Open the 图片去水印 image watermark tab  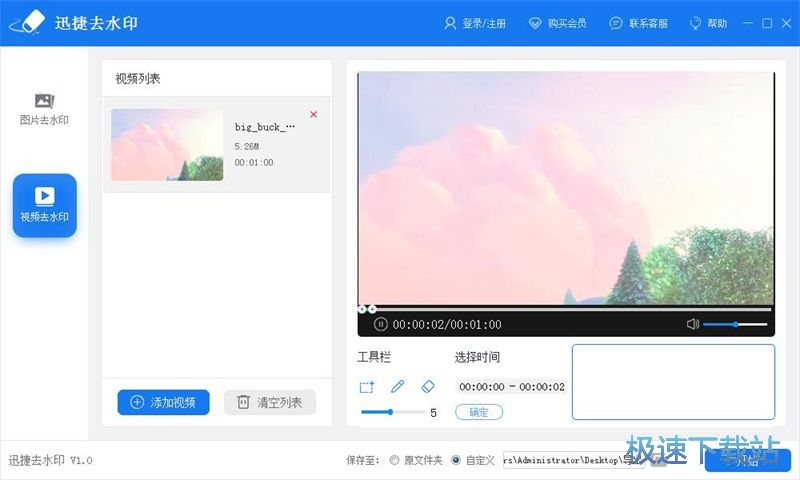point(44,109)
